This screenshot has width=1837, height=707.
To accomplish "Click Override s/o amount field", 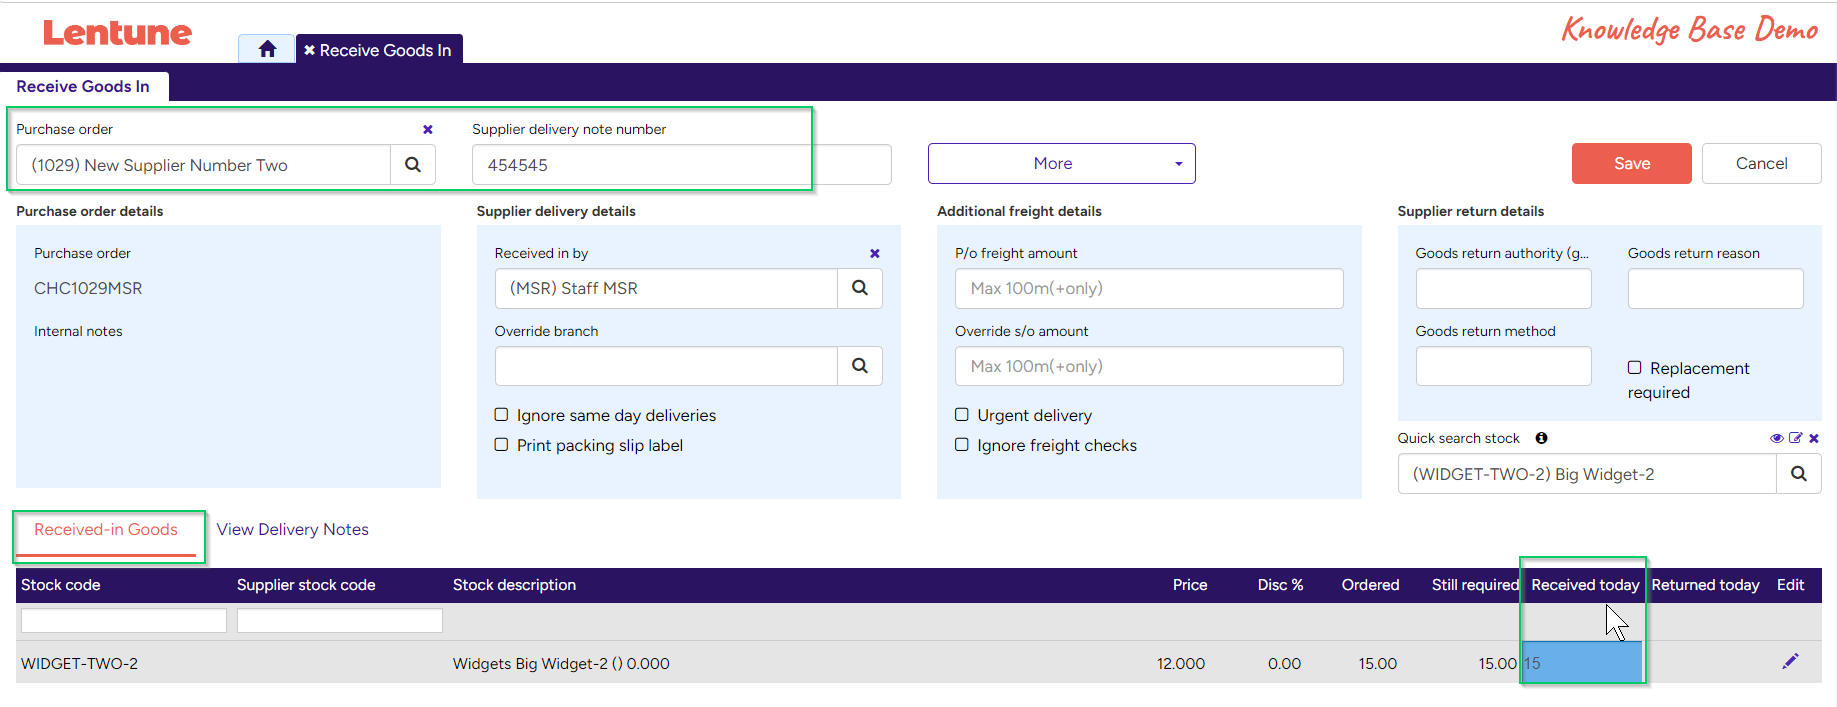I will pyautogui.click(x=1149, y=366).
